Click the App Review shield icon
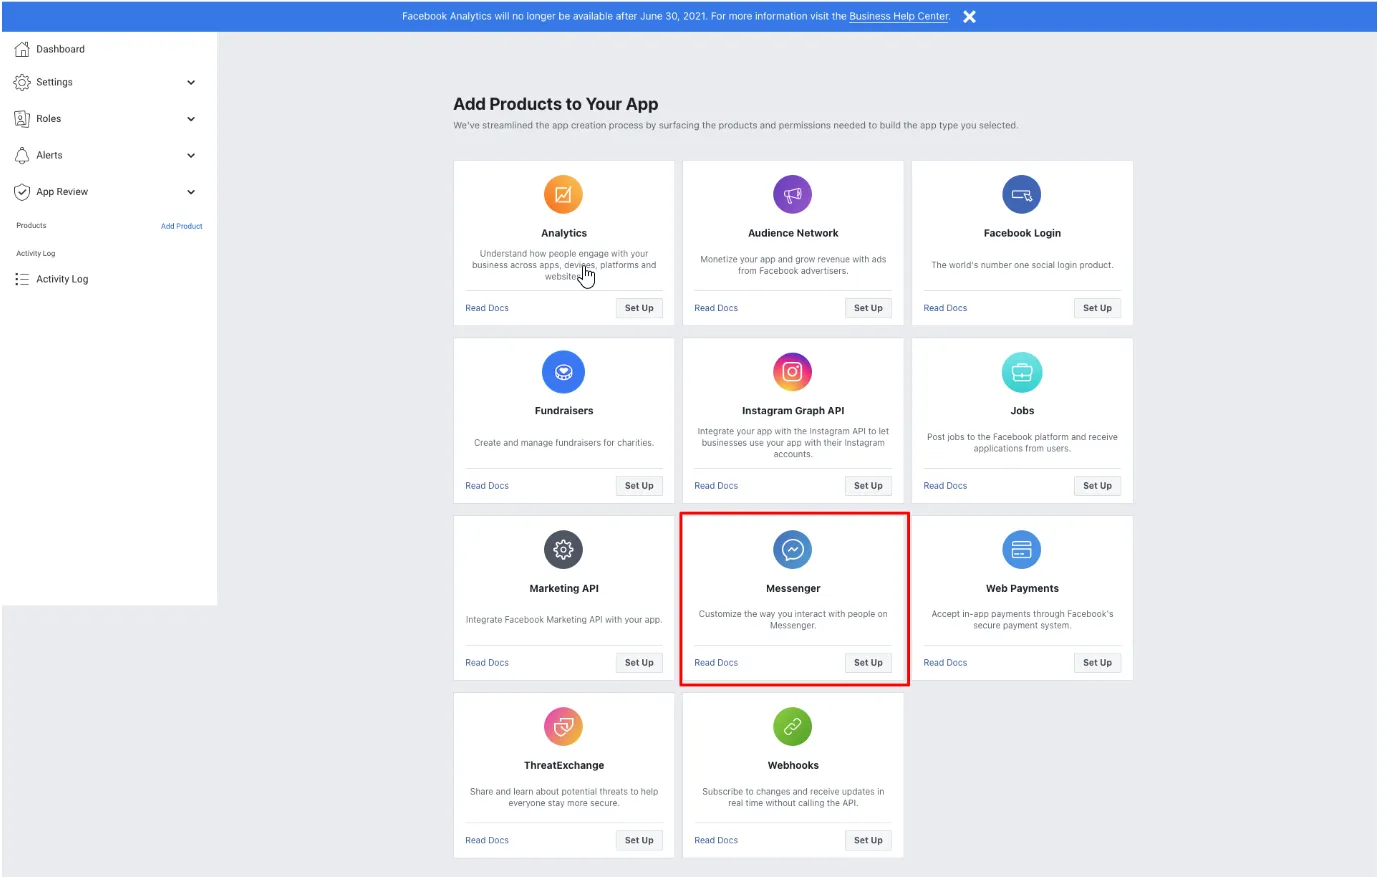1387x877 pixels. [x=22, y=192]
